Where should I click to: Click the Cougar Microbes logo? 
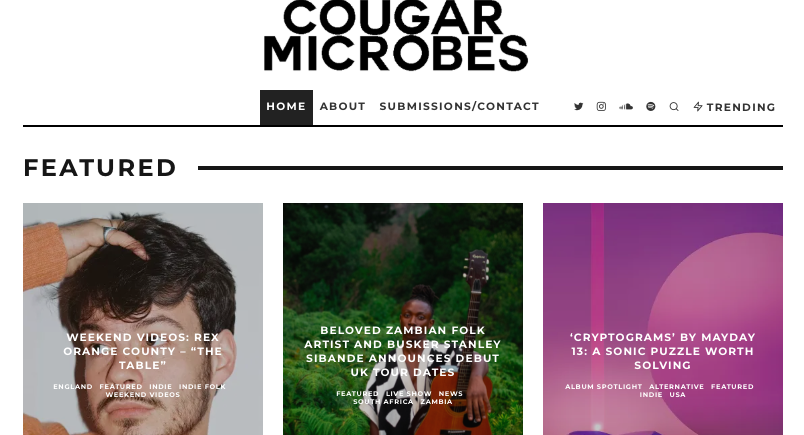coord(395,35)
